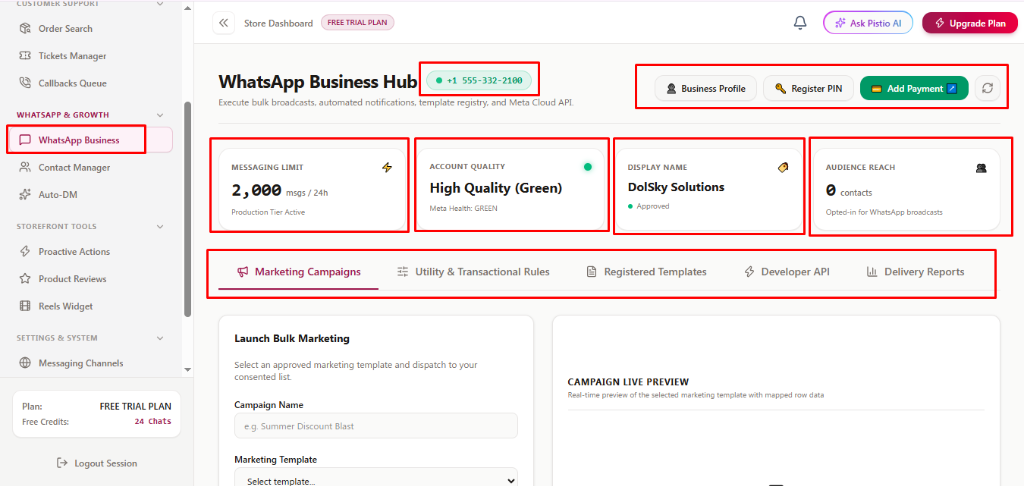Select WhatsApp Business in sidebar
Image resolution: width=1024 pixels, height=486 pixels.
[x=90, y=140]
